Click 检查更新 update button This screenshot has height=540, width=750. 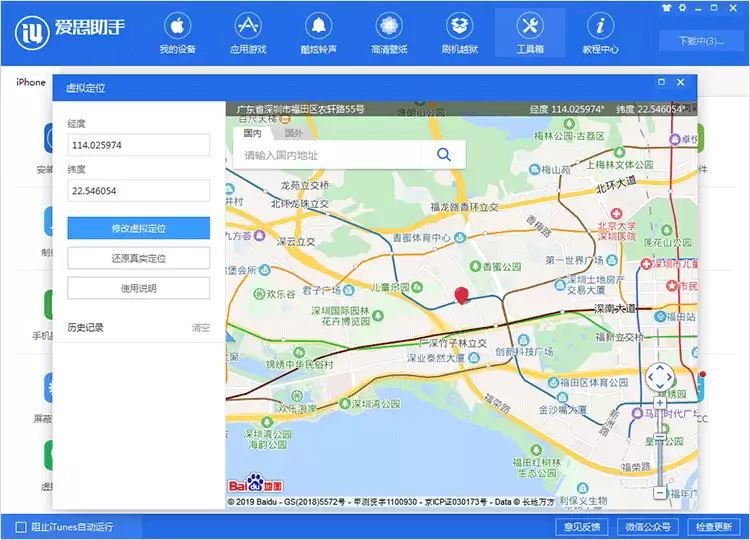click(x=714, y=527)
